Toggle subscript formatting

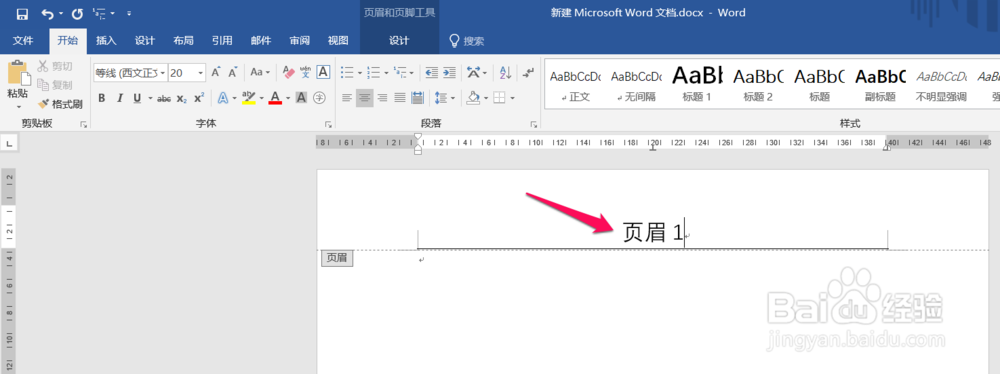click(182, 98)
